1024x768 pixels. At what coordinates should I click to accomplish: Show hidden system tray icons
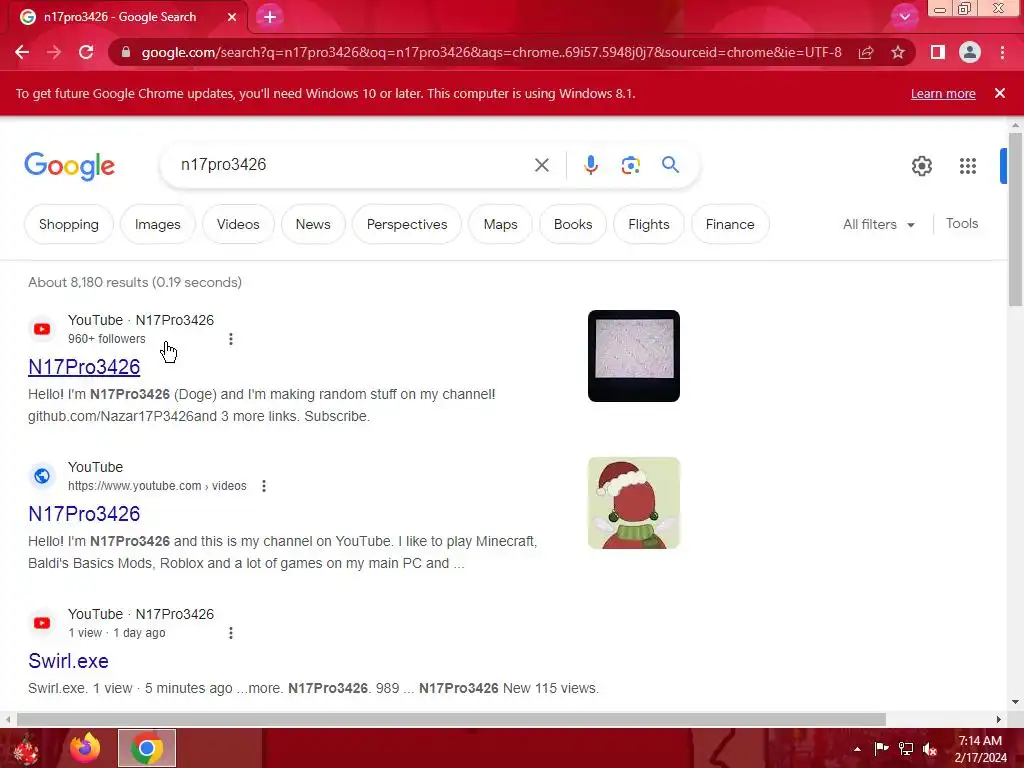click(x=857, y=749)
